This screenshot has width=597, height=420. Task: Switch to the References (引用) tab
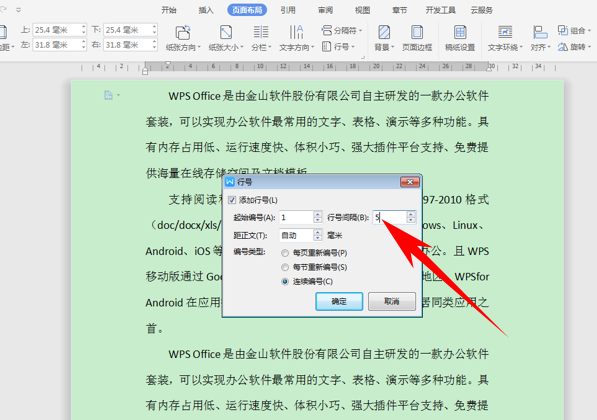(288, 10)
